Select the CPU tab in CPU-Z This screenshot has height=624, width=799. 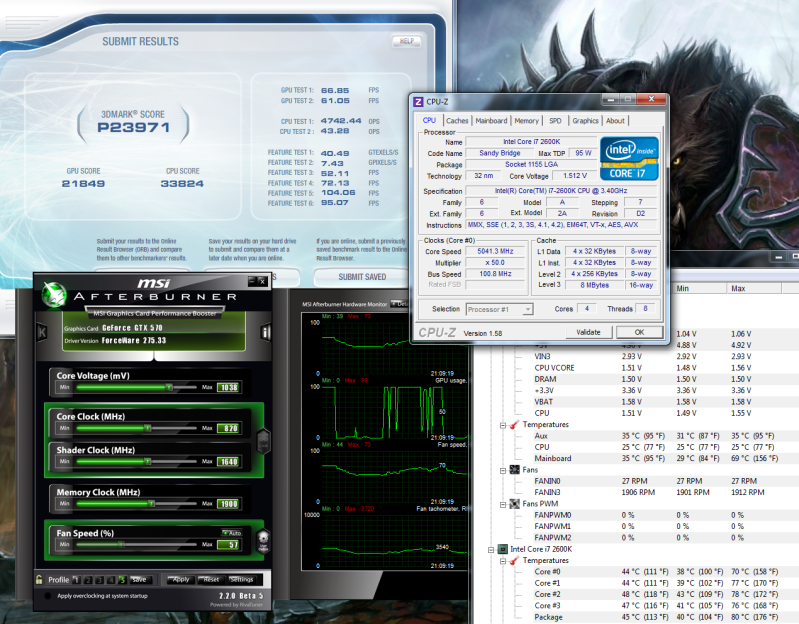(429, 120)
